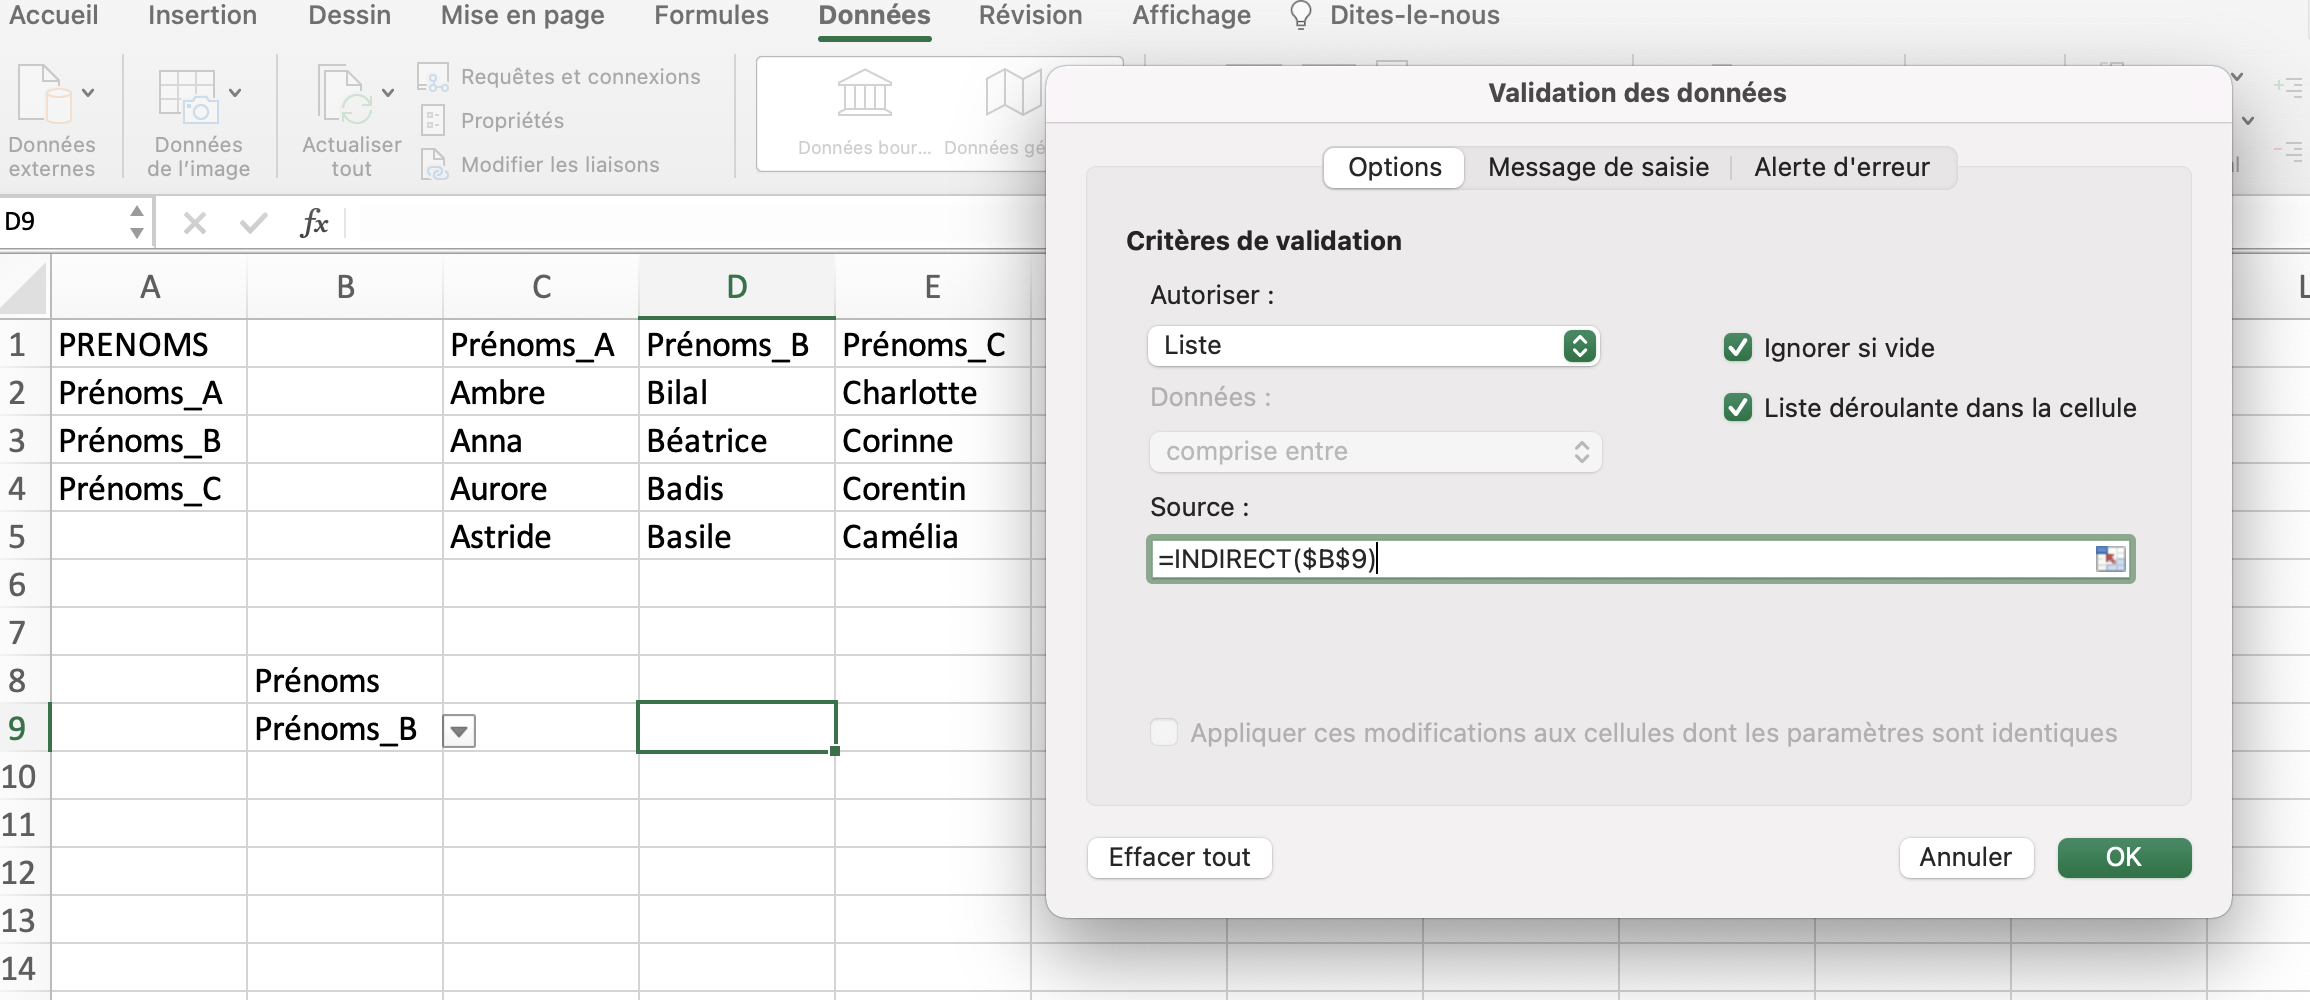The width and height of the screenshot is (2310, 1000).
Task: Select the Données de l'image tool
Action: (195, 118)
